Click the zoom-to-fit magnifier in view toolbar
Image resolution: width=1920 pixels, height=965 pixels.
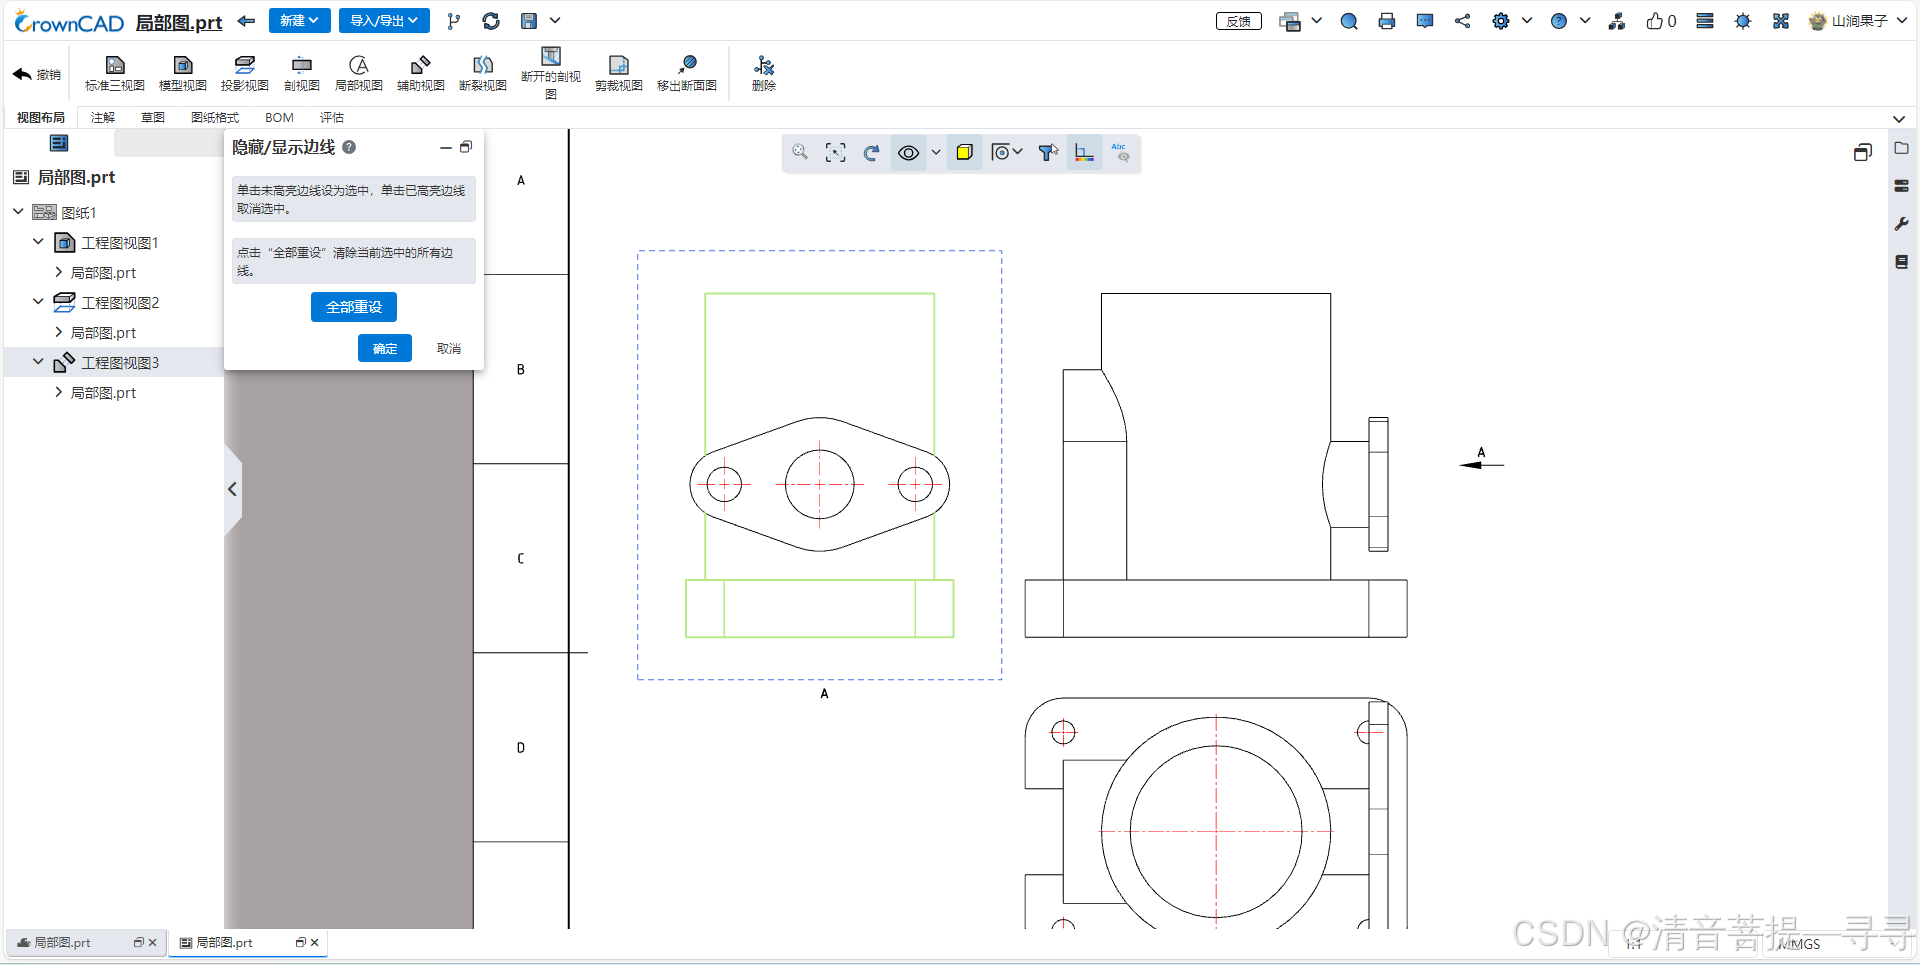800,152
